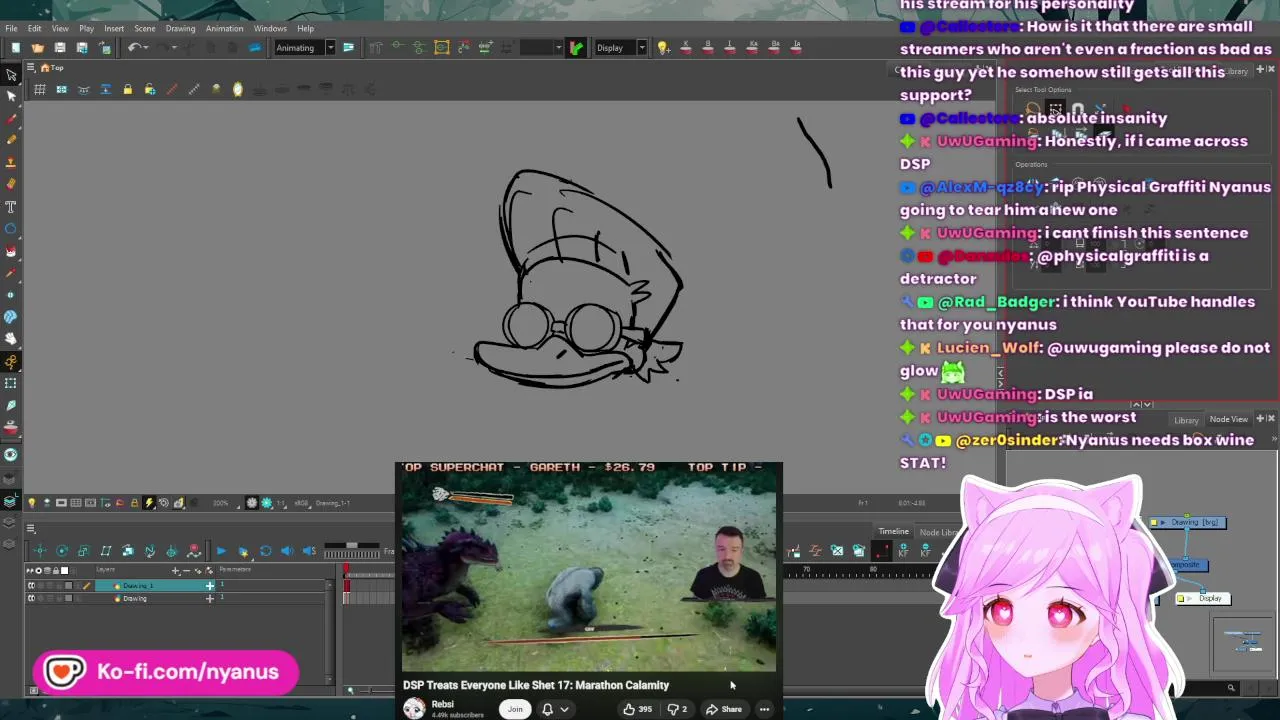Toggle the Loop playback icon
The image size is (1280, 720).
pos(265,551)
